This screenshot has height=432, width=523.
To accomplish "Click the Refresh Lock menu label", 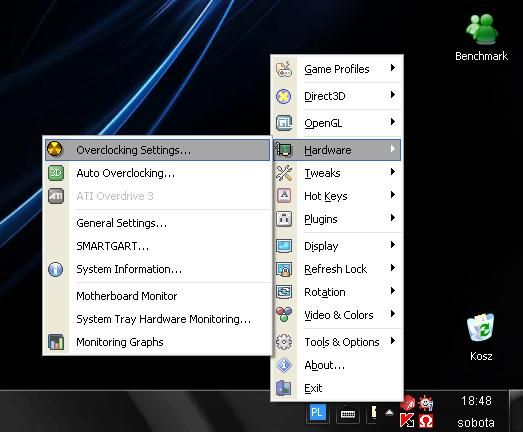I will click(336, 269).
